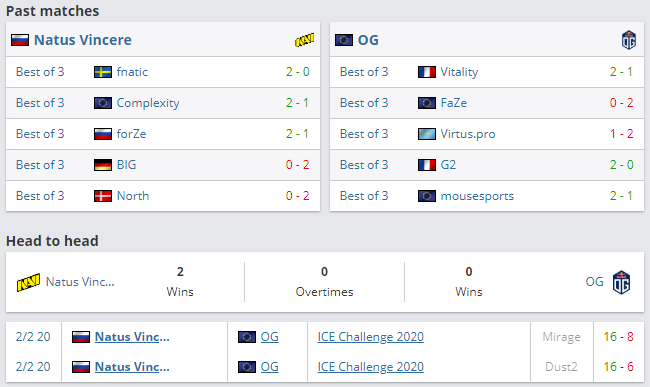This screenshot has width=650, height=387.
Task: Open the mousesports match row
Action: (487, 196)
